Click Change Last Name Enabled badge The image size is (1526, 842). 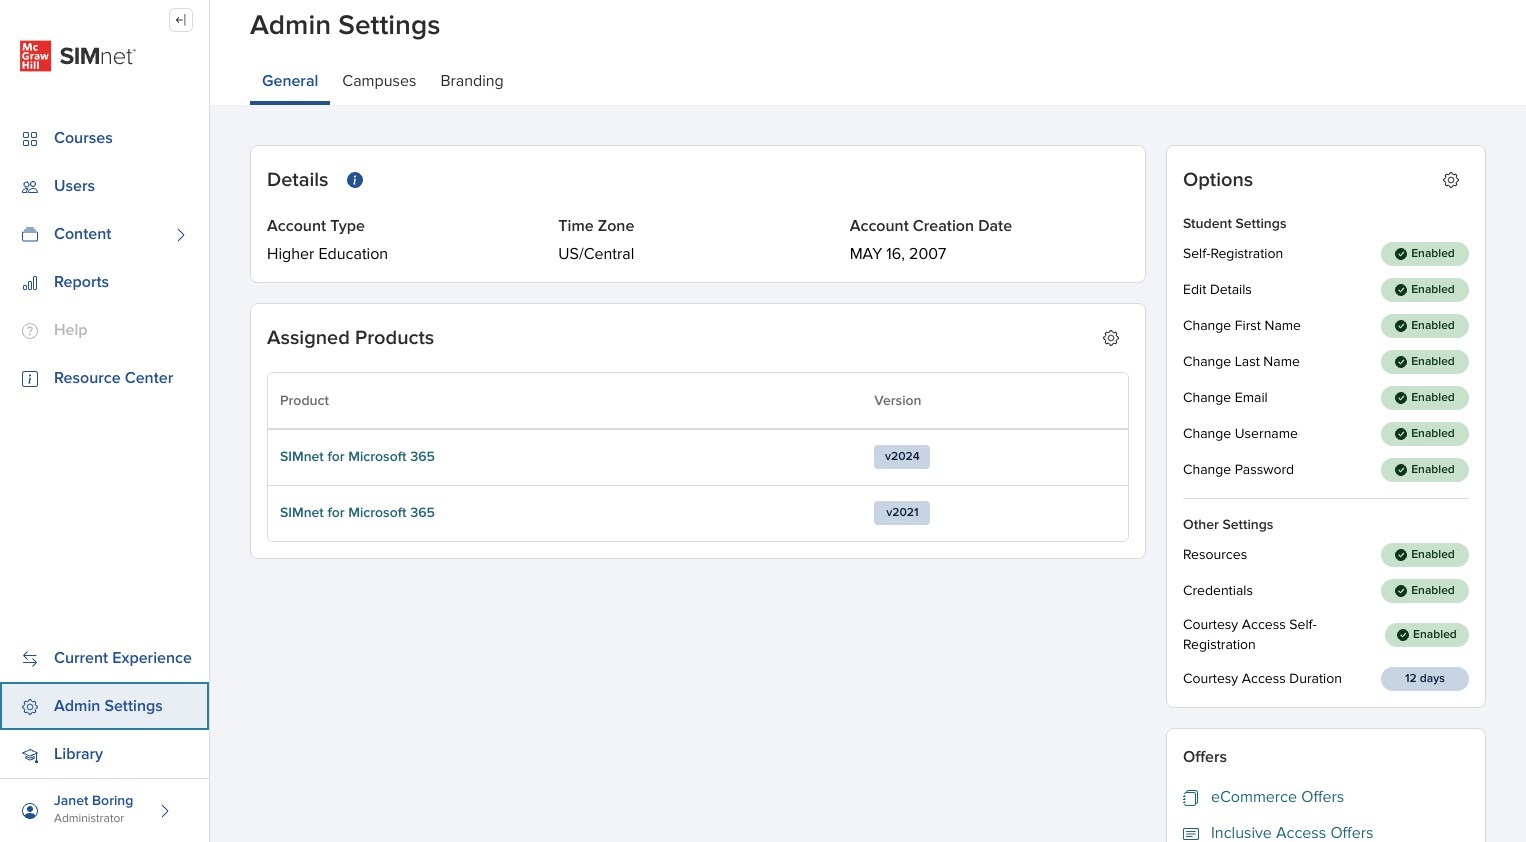pos(1425,362)
